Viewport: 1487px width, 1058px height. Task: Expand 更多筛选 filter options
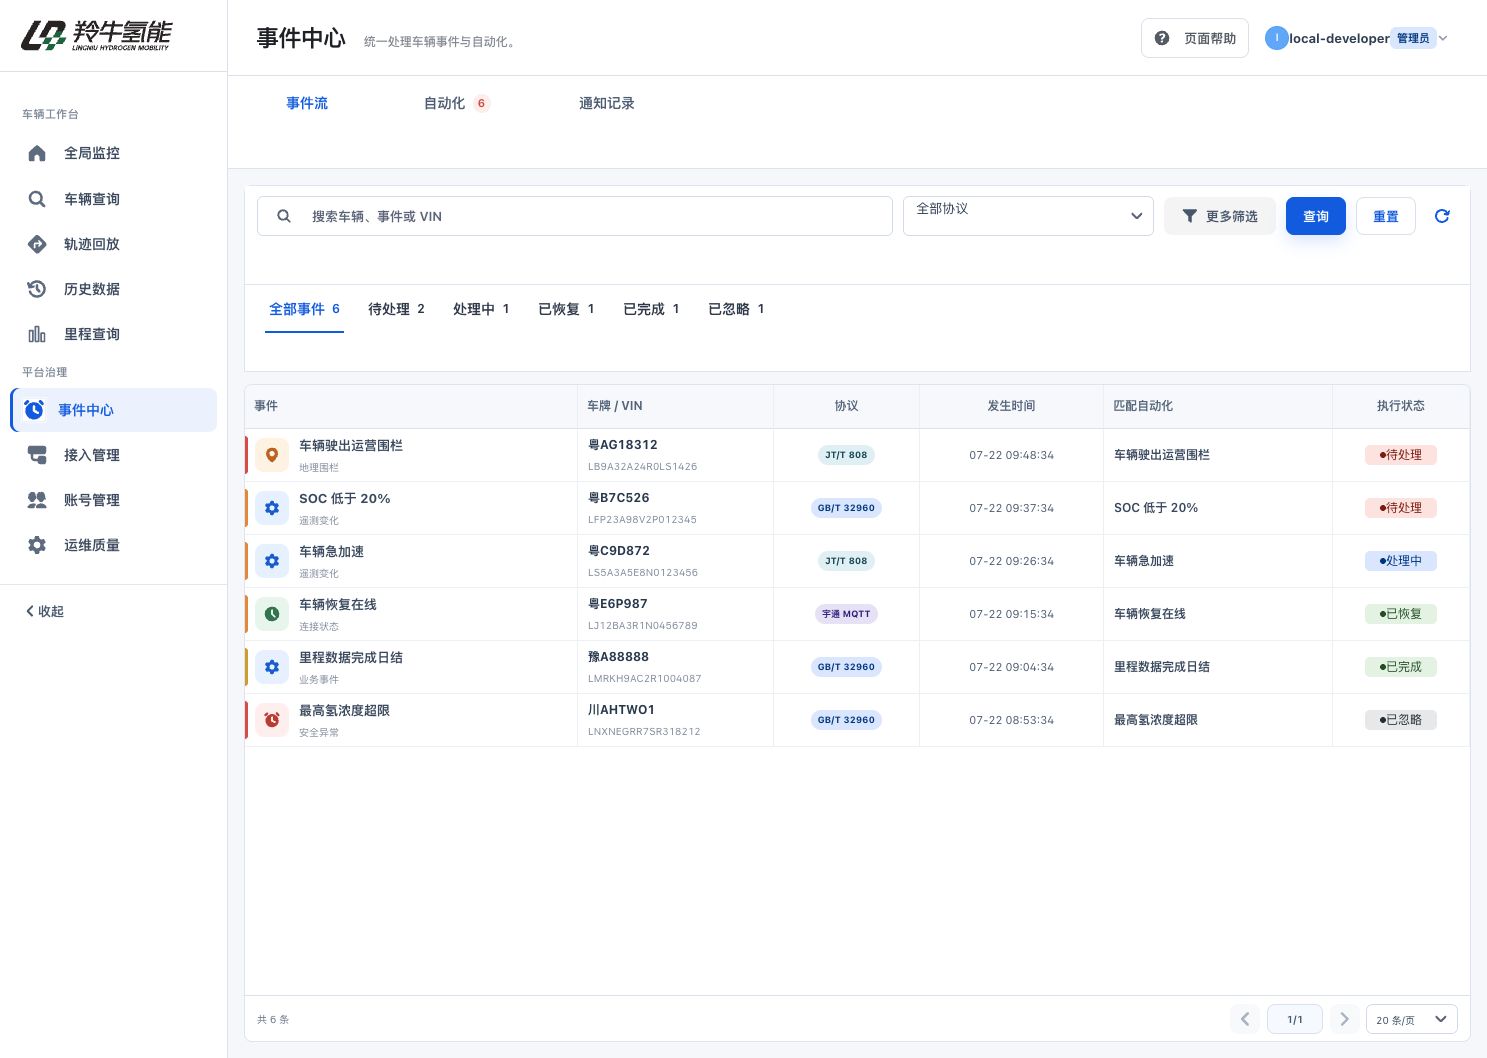1220,216
